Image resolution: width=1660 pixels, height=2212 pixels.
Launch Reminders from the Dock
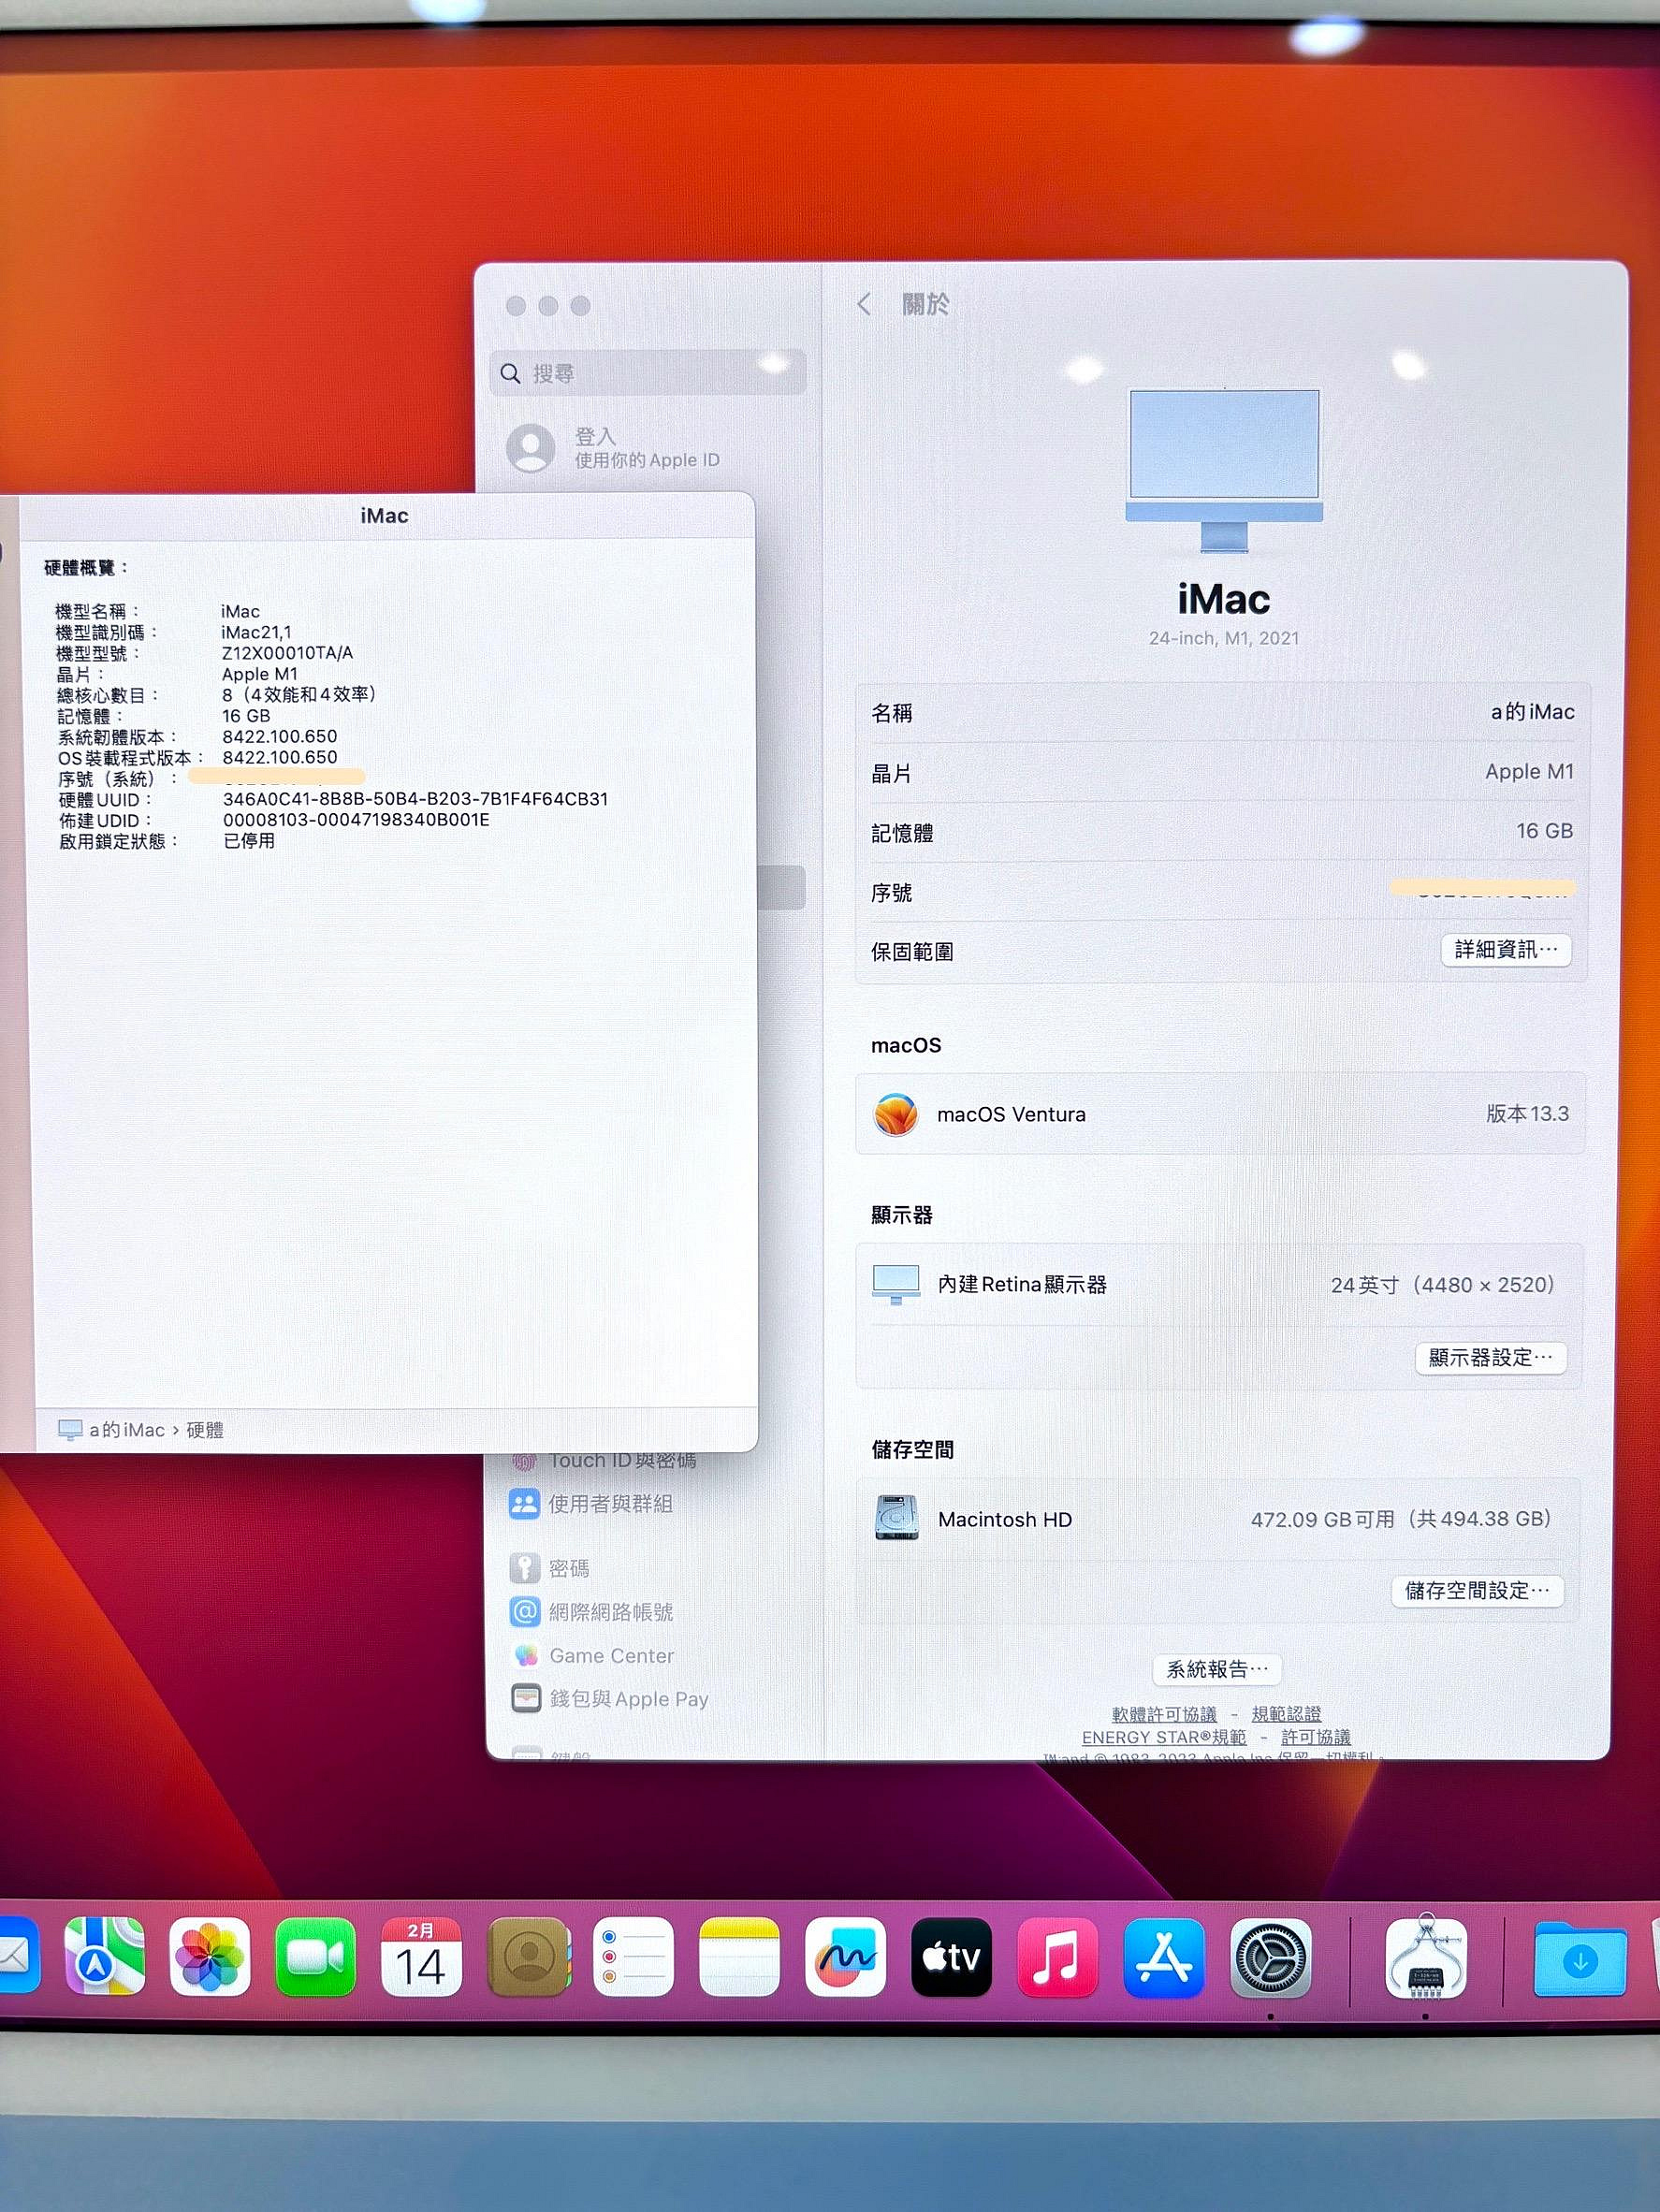click(634, 1957)
